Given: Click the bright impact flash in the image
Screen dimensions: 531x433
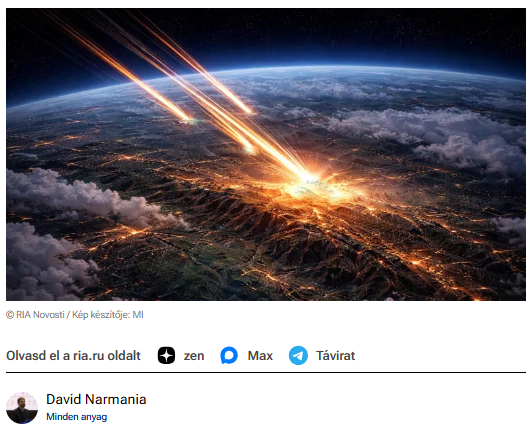Looking at the screenshot, I should [x=310, y=179].
